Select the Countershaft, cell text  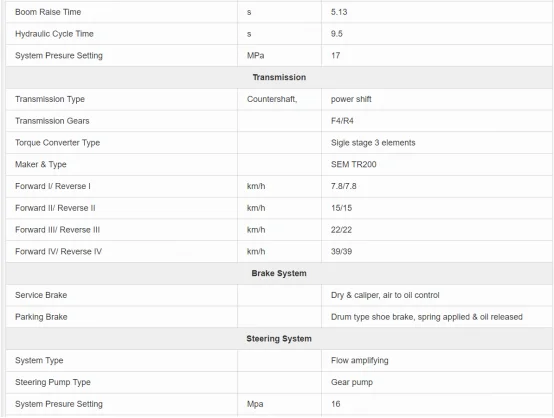pyautogui.click(x=272, y=99)
